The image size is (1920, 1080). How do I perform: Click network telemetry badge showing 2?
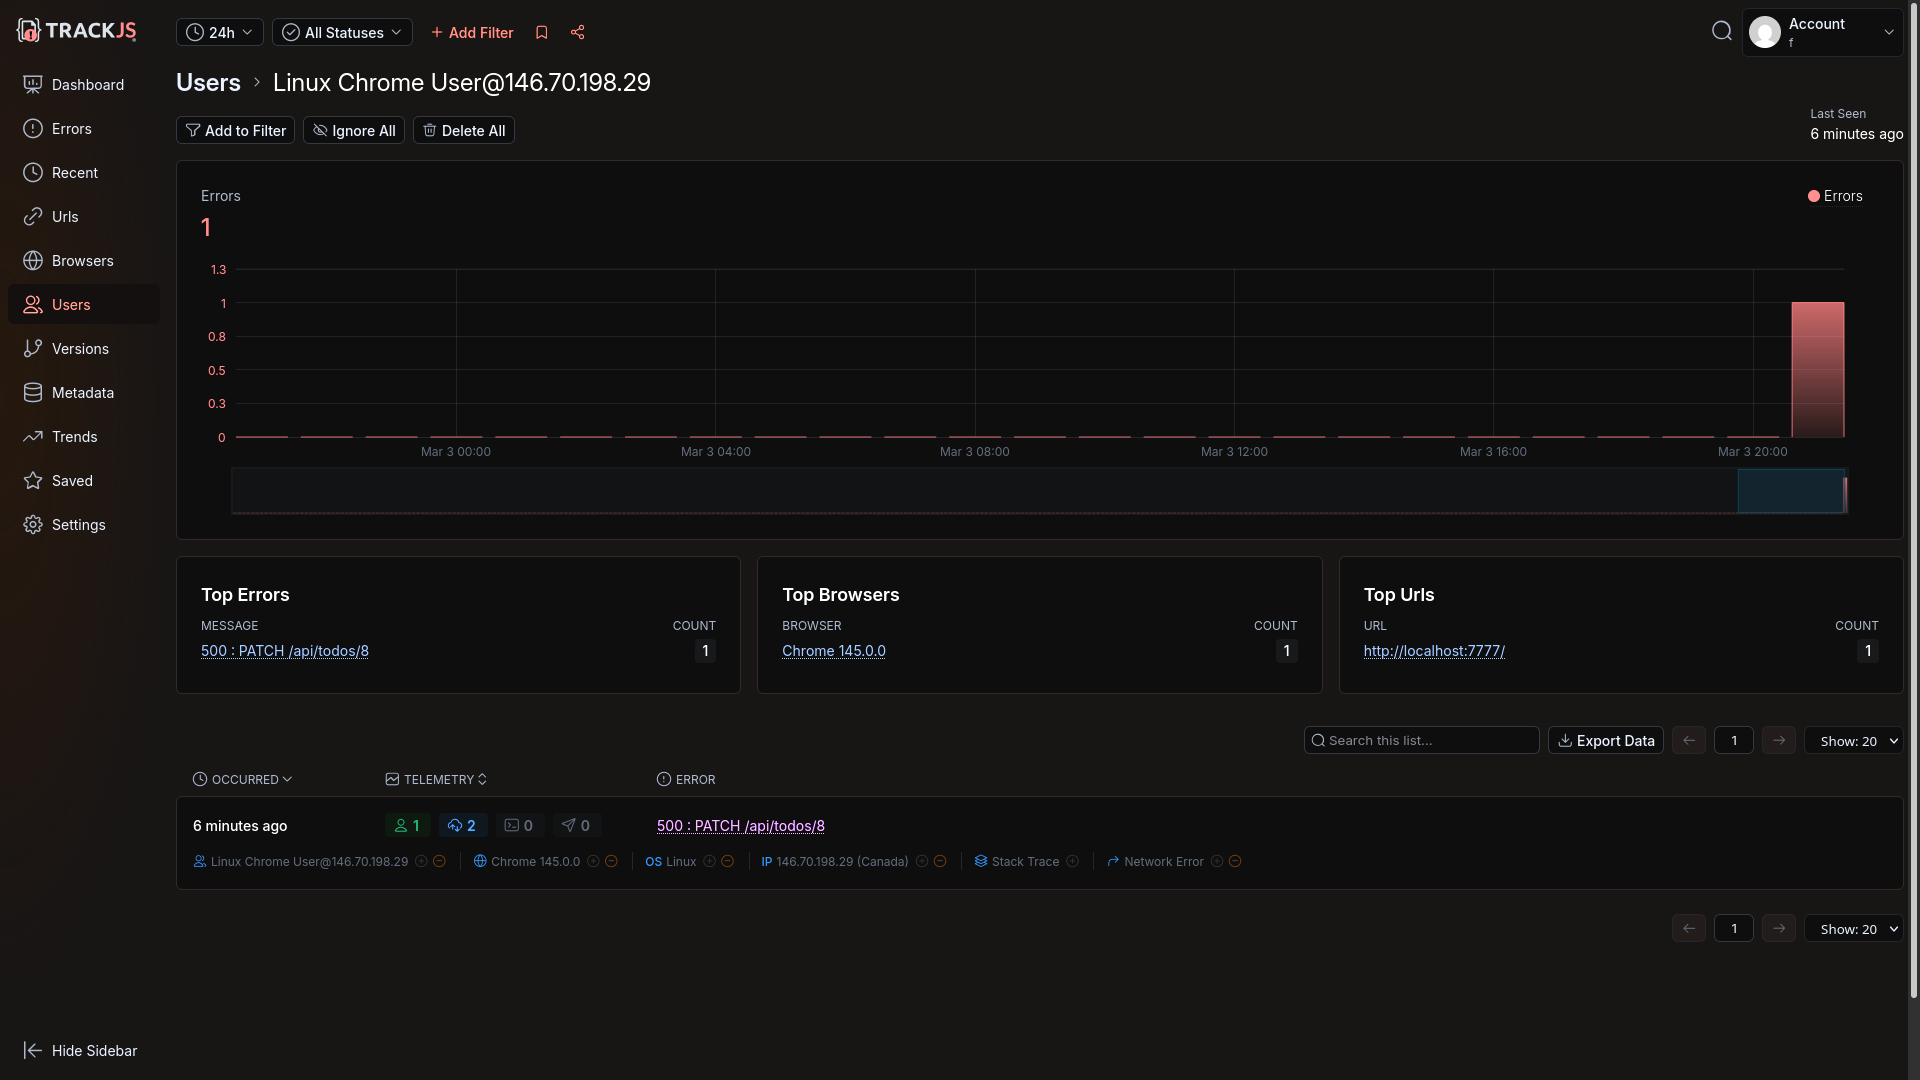click(x=462, y=826)
